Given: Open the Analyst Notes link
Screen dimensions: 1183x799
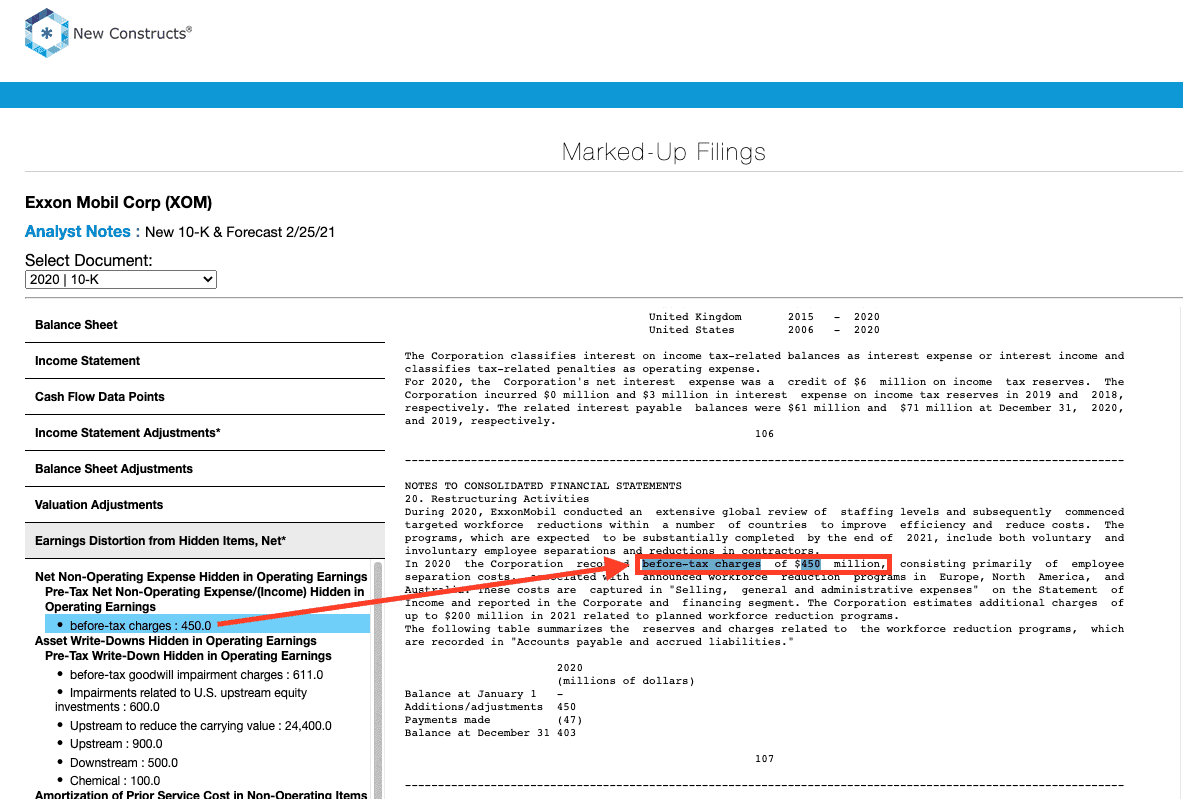Looking at the screenshot, I should pos(78,232).
